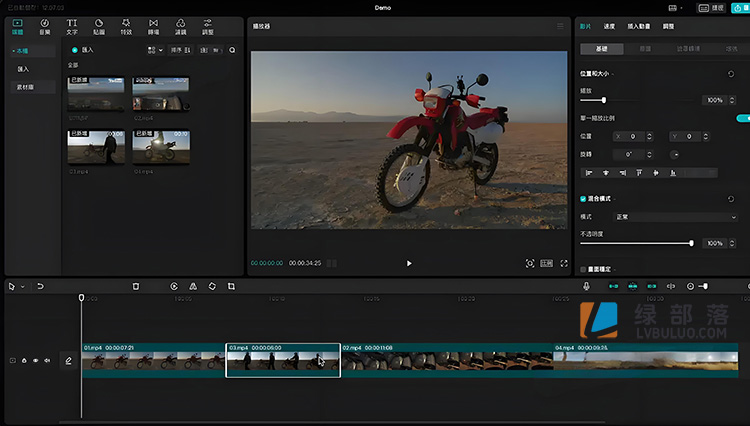Click the shortcuts (捷徑) keyboard button
The width and height of the screenshot is (750, 426).
[711, 8]
